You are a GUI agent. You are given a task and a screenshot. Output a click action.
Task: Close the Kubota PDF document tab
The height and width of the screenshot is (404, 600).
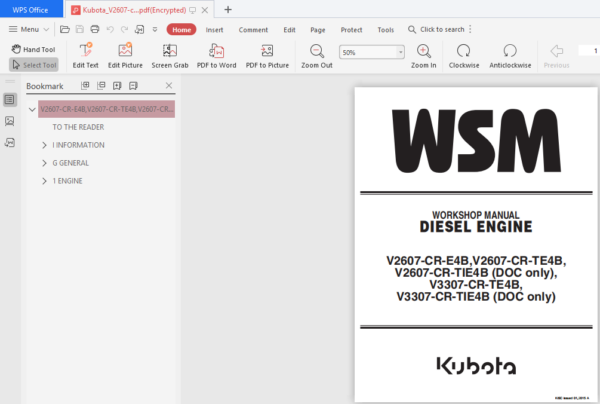tap(205, 10)
